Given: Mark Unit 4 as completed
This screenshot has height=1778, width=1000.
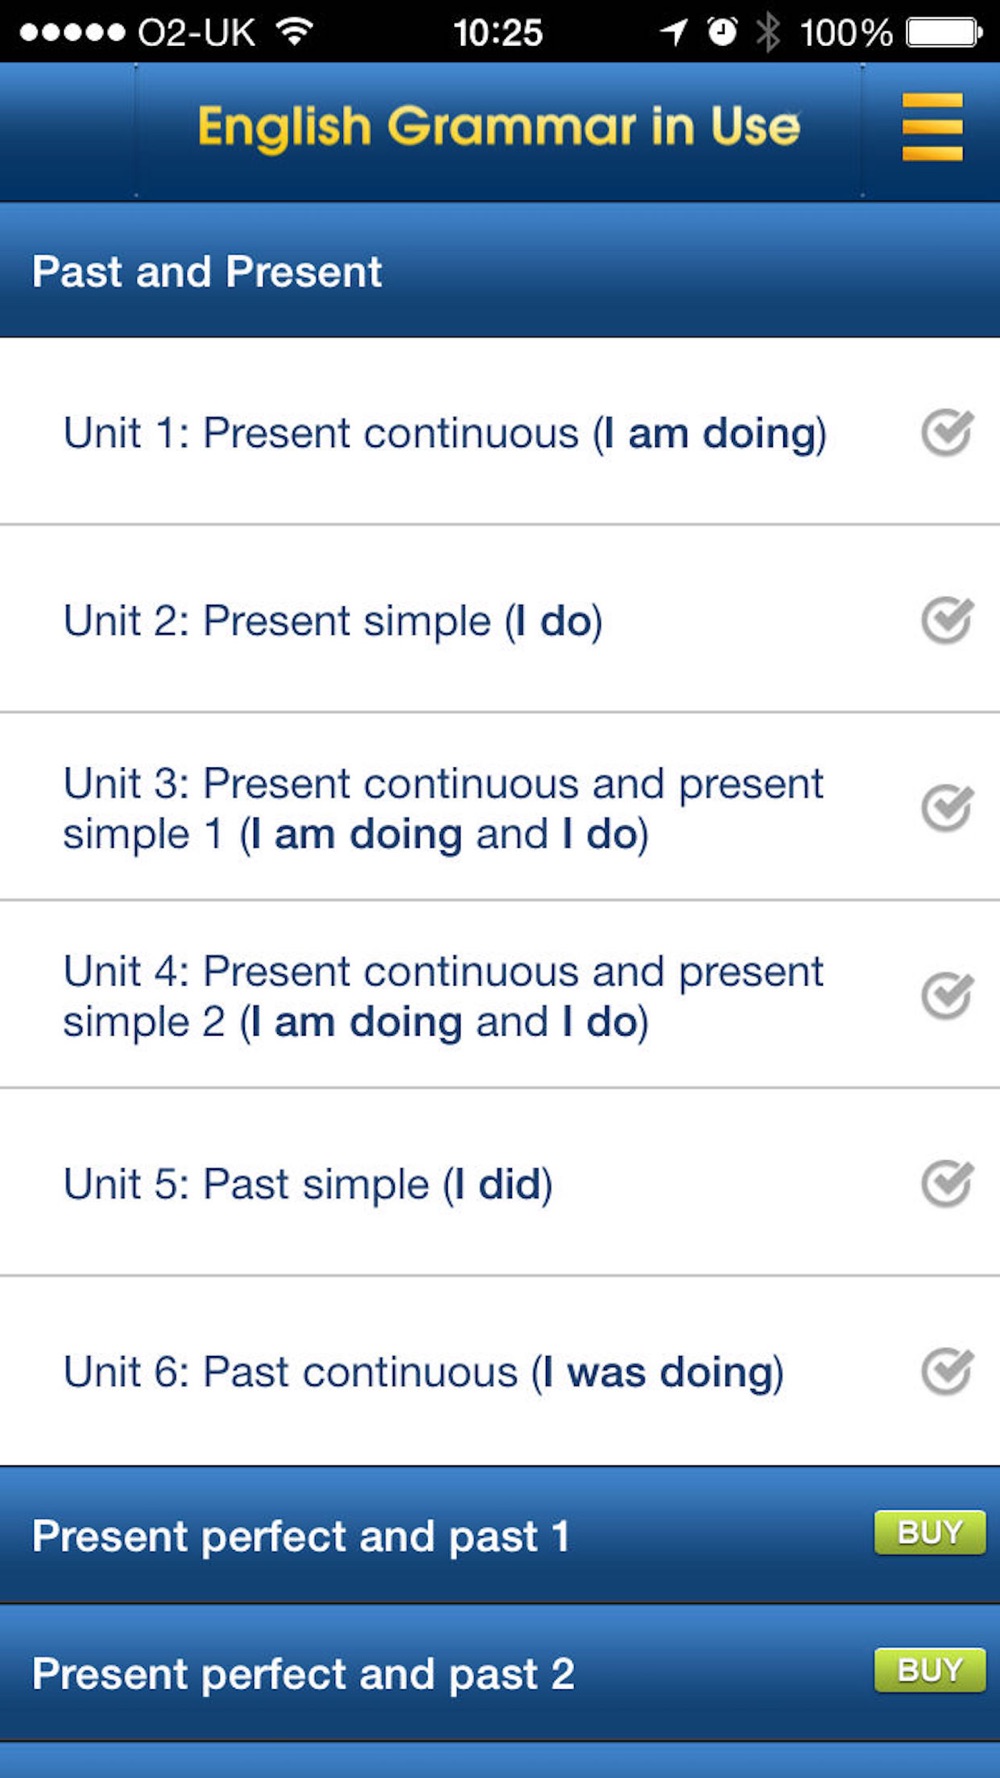Looking at the screenshot, I should tap(947, 995).
